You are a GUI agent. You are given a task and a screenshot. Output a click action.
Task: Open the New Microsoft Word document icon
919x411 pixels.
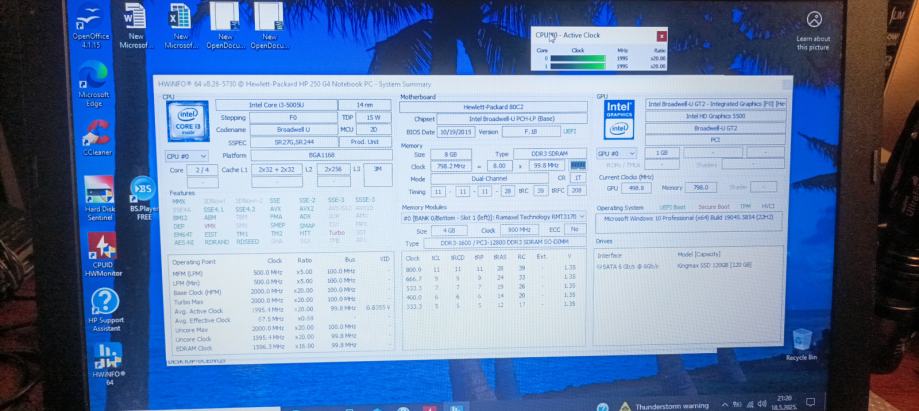[x=136, y=25]
